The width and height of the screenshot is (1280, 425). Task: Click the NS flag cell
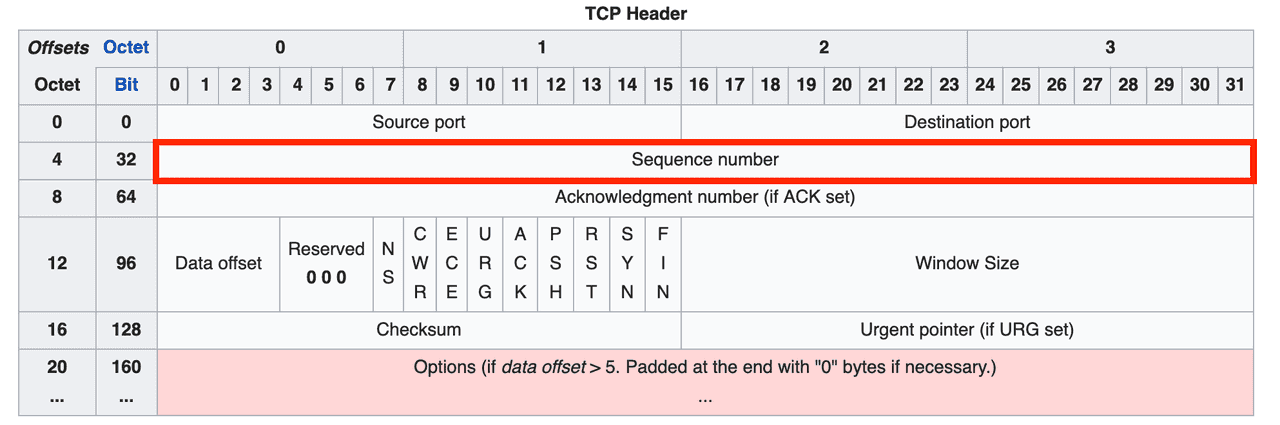click(x=388, y=264)
